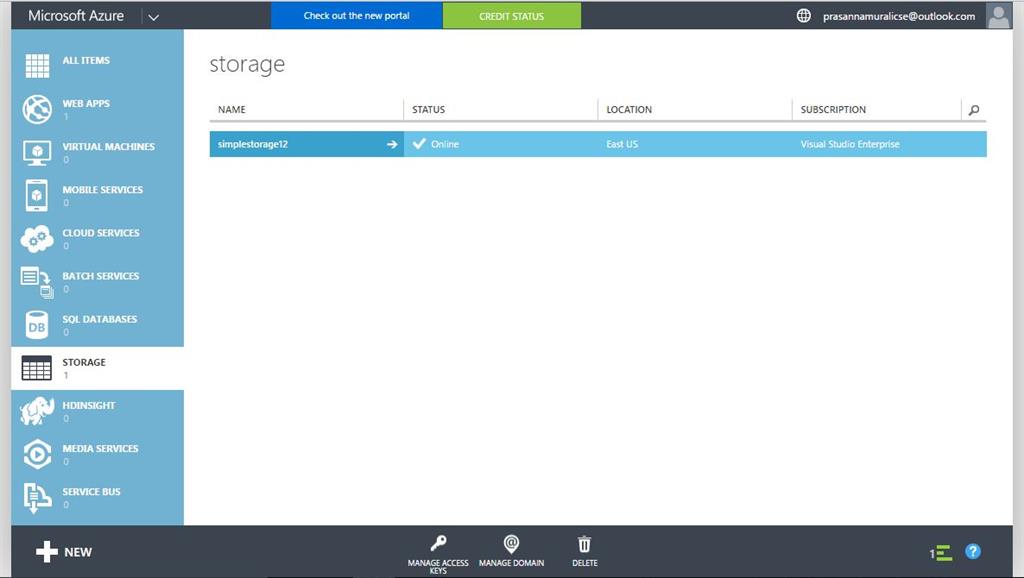This screenshot has height=578, width=1024.
Task: Sort the table by STATUS column
Action: click(428, 110)
